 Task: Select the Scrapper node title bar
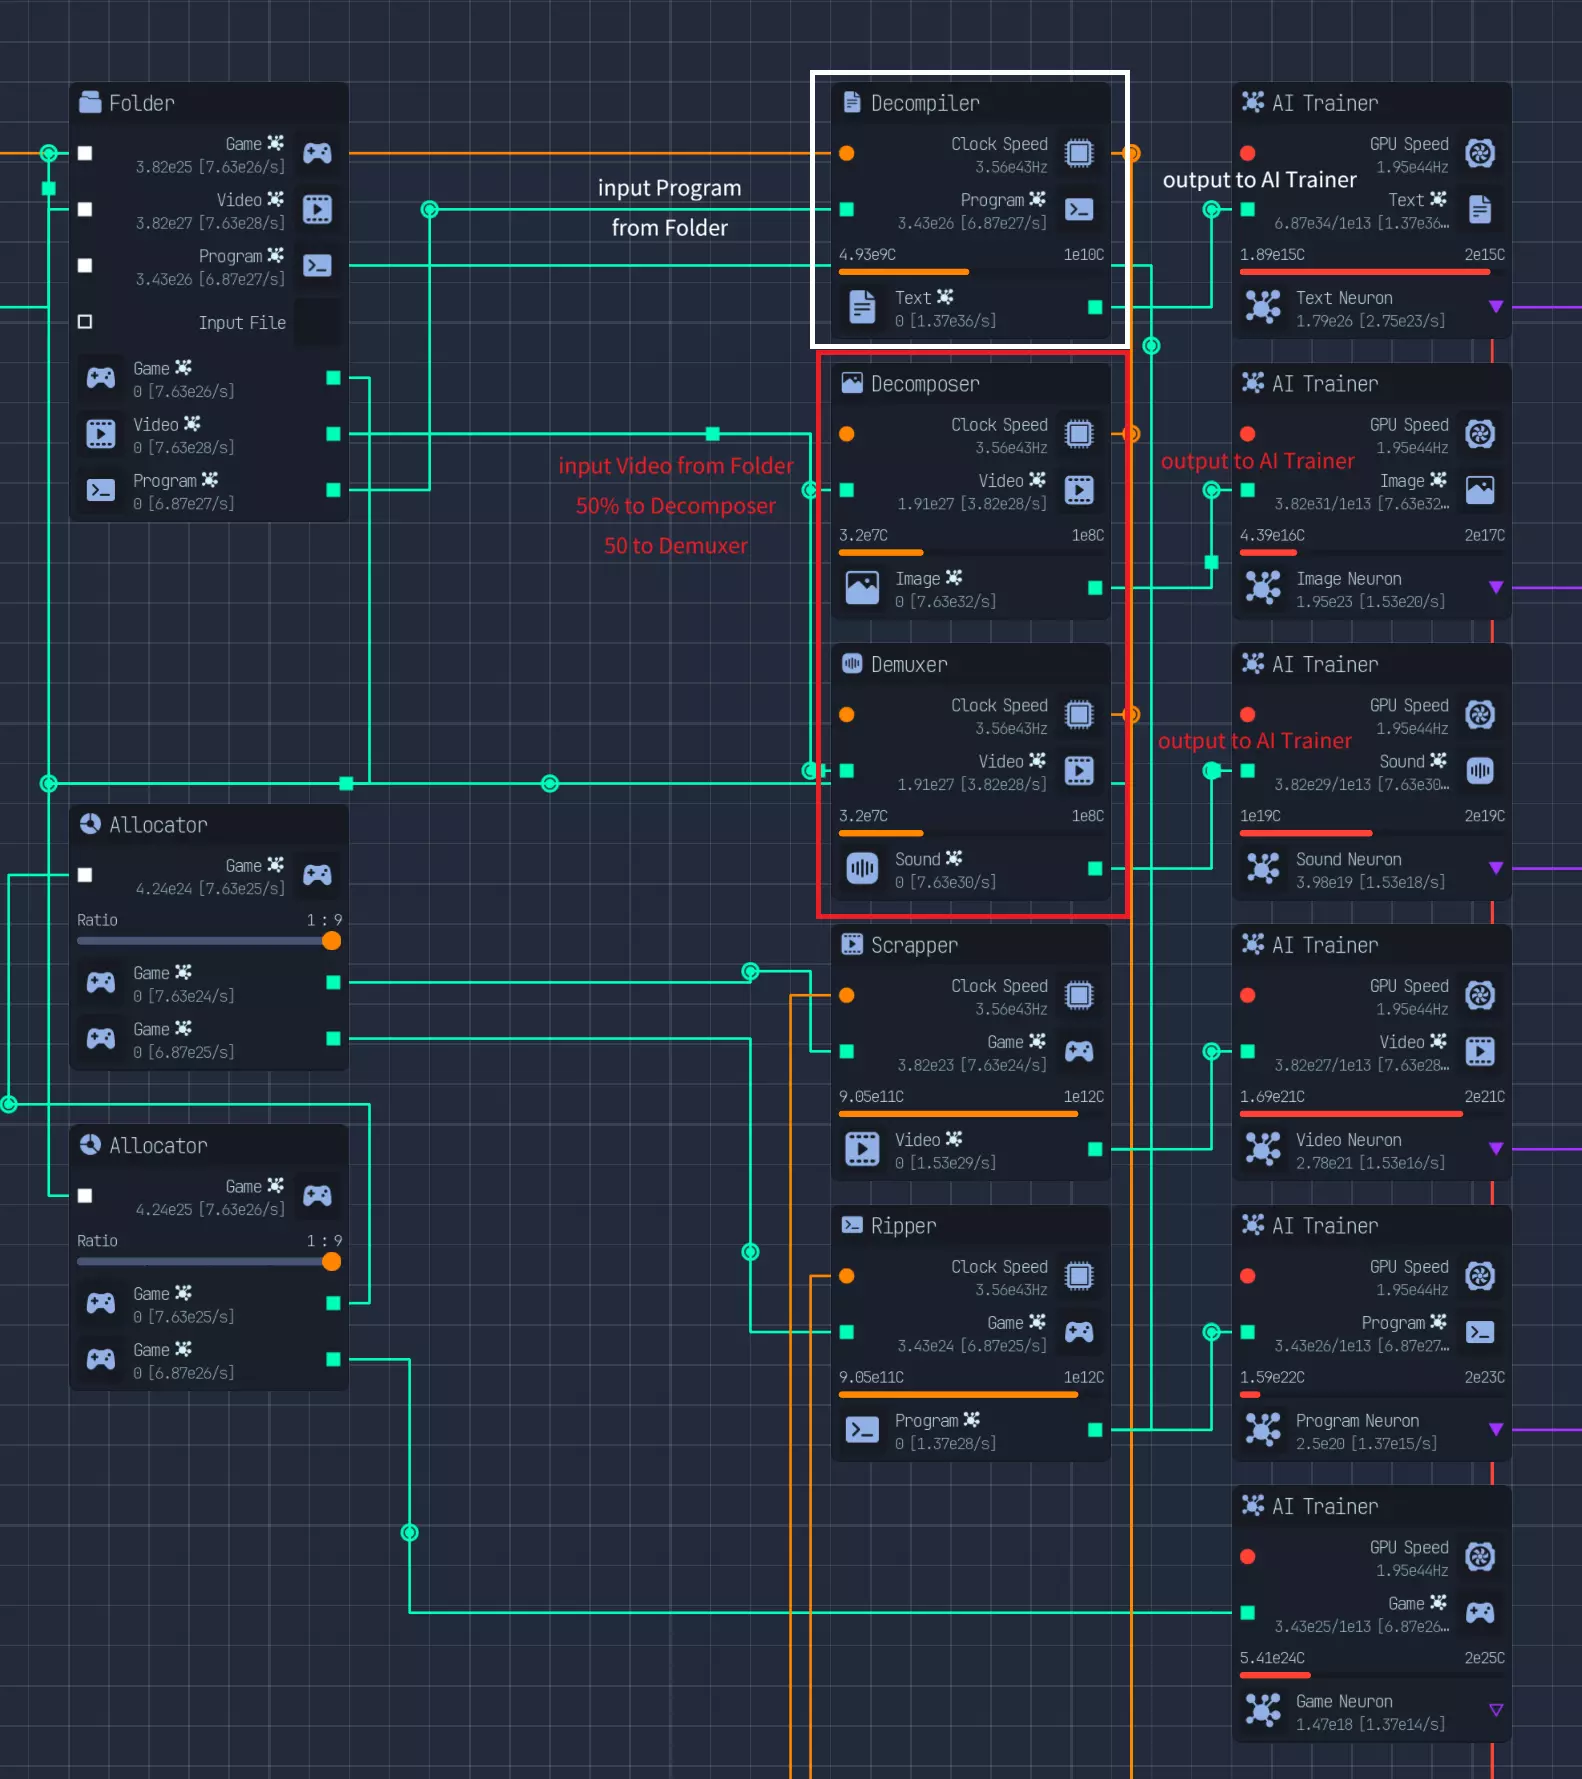pos(971,945)
